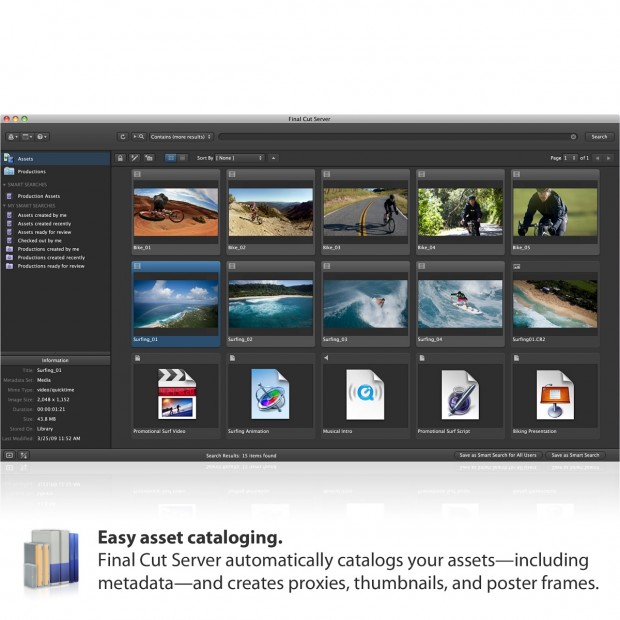The image size is (620, 620).
Task: Click the Bike_05 label text
Action: point(521,248)
